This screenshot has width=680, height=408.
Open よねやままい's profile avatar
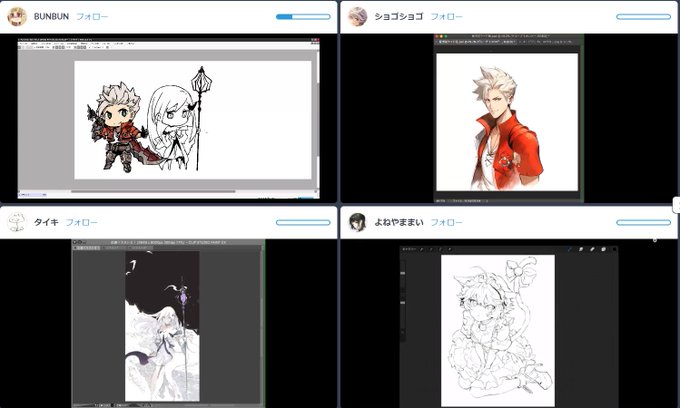point(358,222)
